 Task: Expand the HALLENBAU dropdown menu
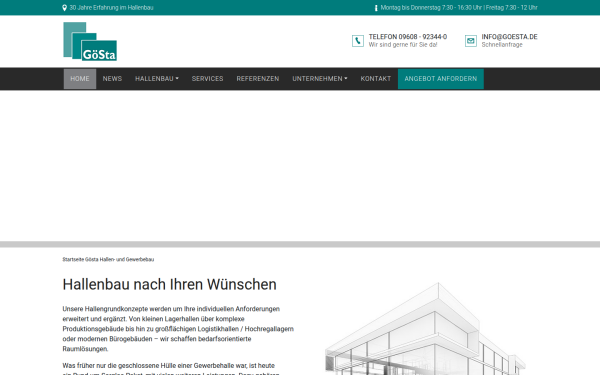[x=157, y=79]
